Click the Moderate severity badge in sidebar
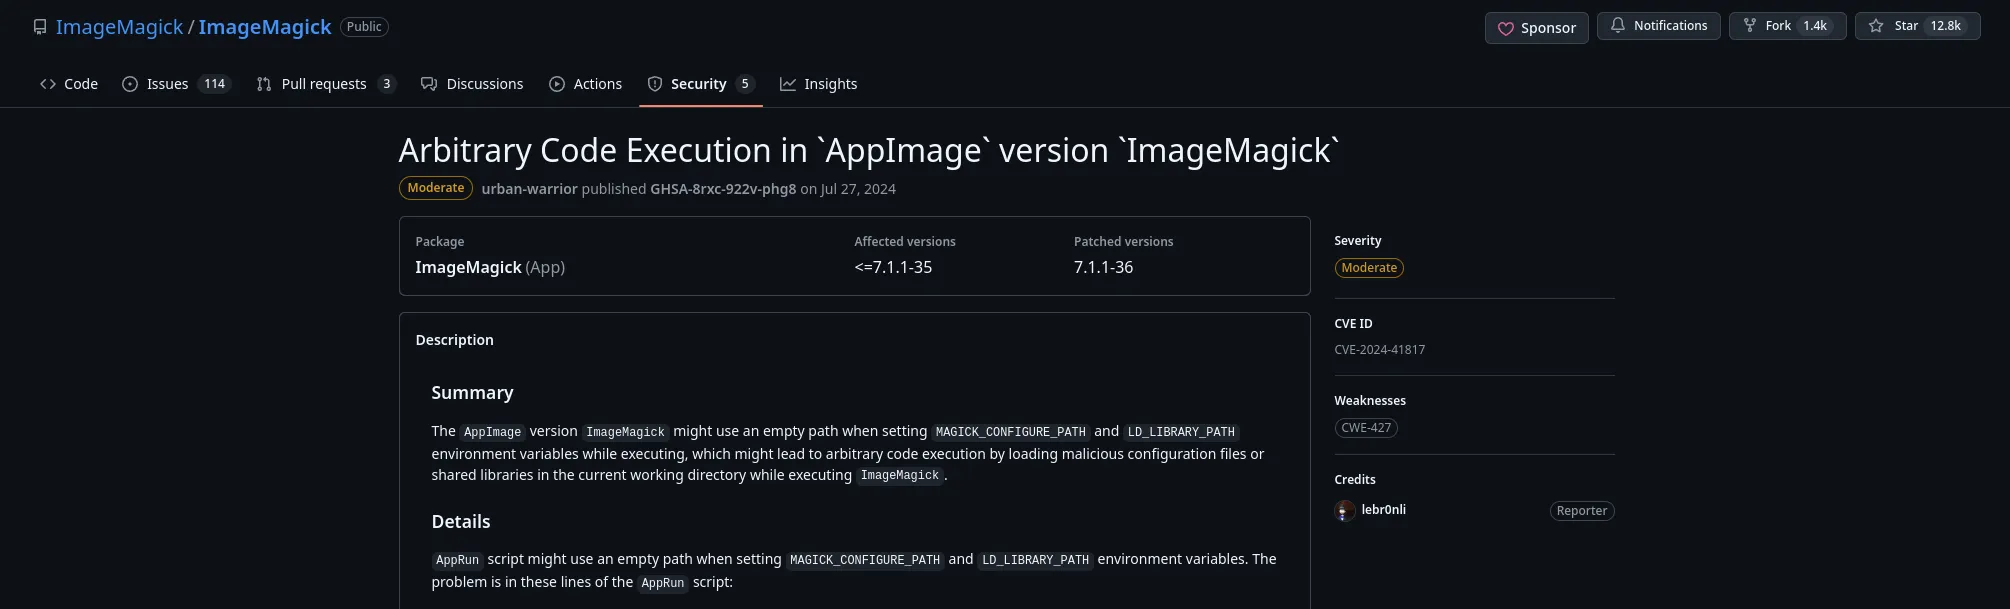 point(1369,268)
